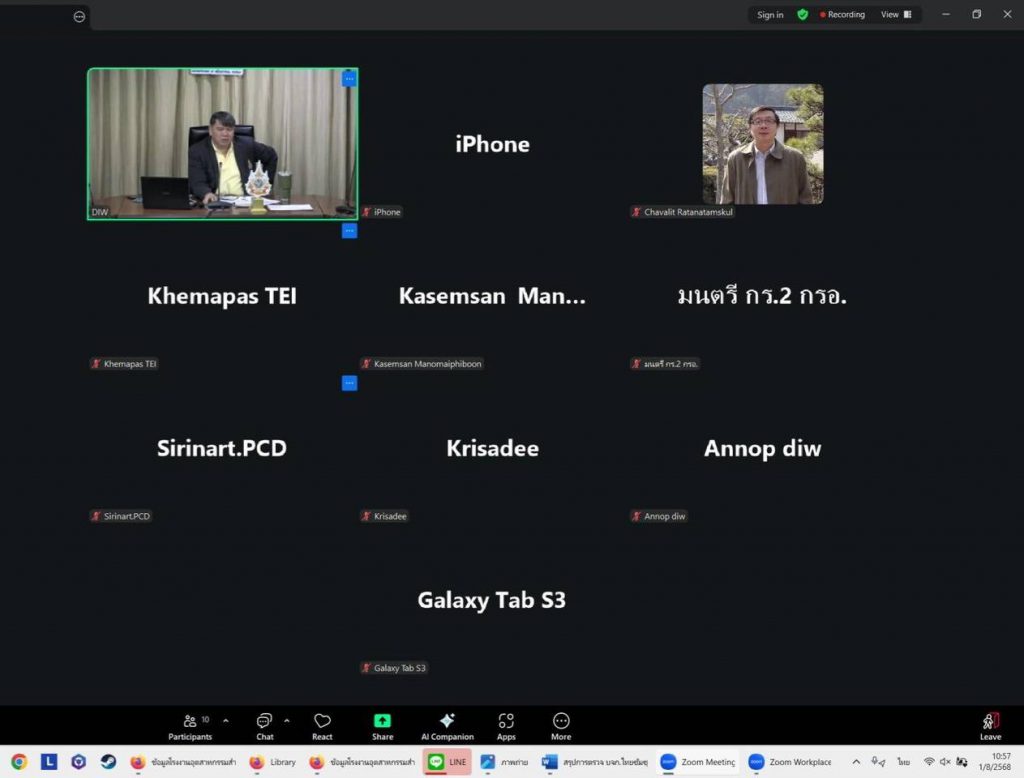Screen dimensions: 1024x778
Task: Open AI Companion
Action: pyautogui.click(x=447, y=726)
